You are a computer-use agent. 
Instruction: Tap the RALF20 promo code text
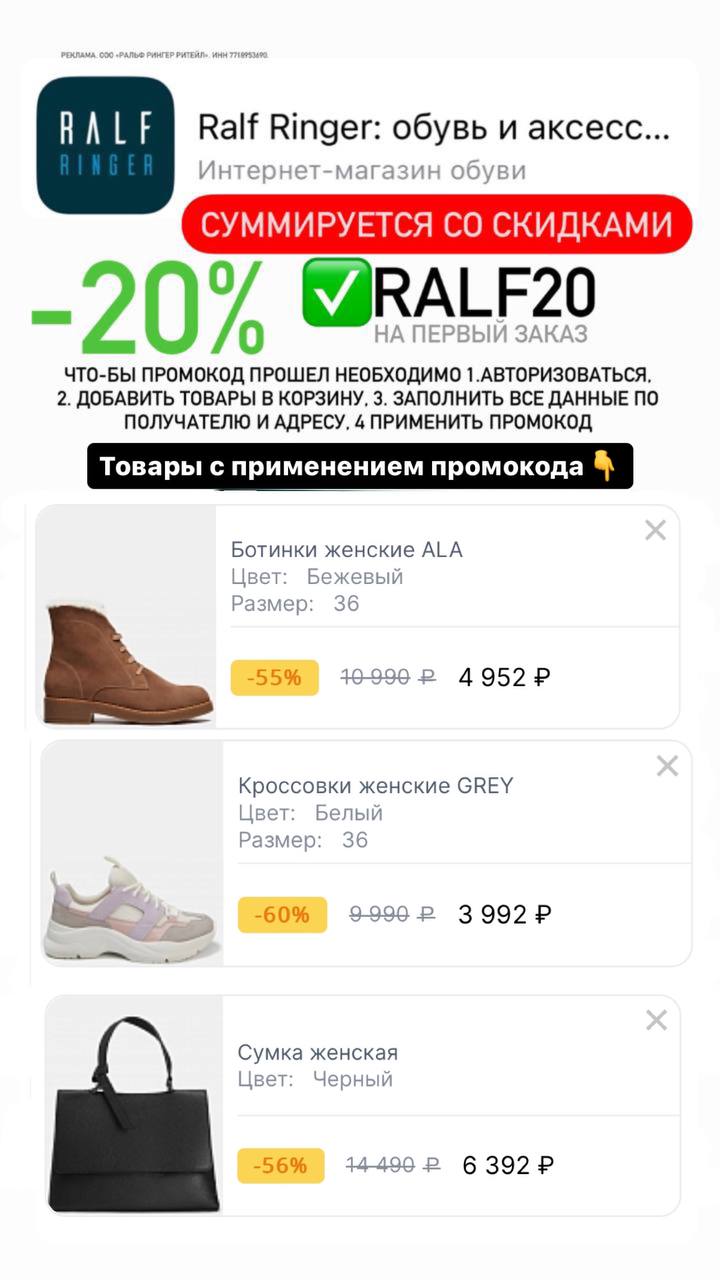pyautogui.click(x=485, y=292)
